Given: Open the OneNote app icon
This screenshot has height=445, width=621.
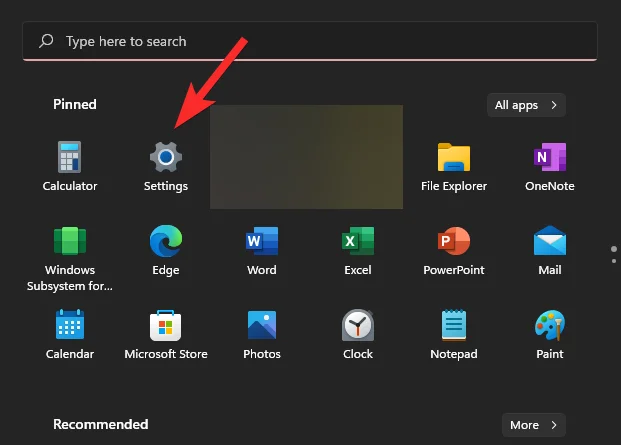Looking at the screenshot, I should [x=550, y=157].
